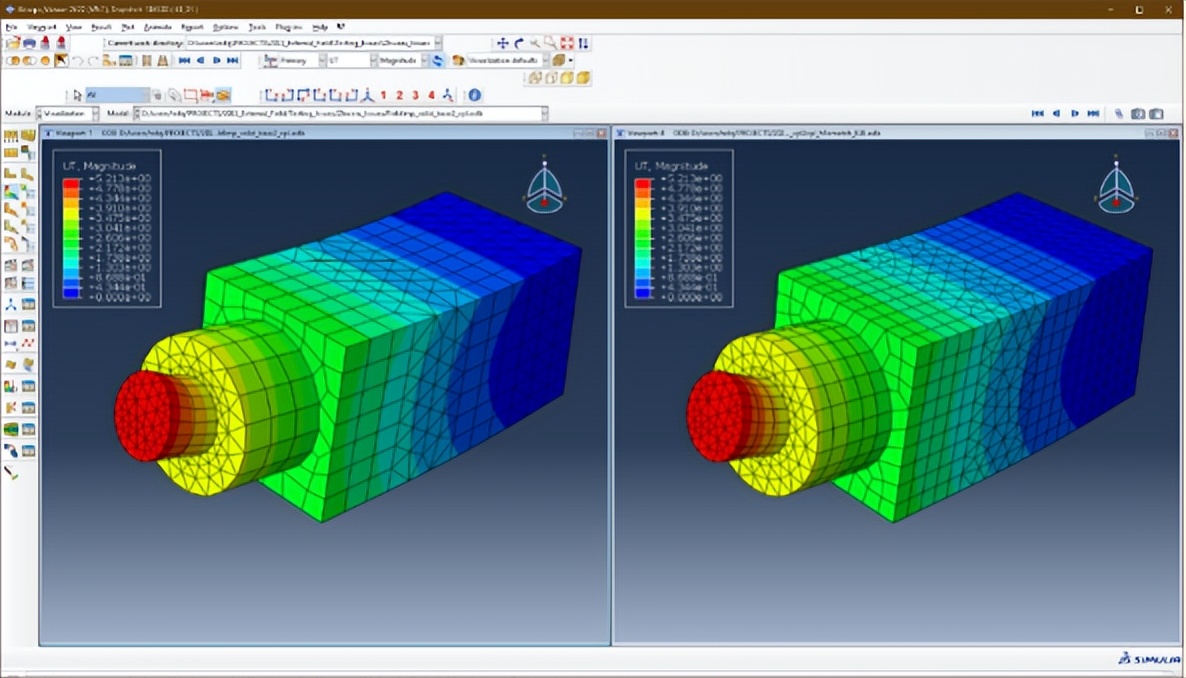This screenshot has height=678, width=1186.
Task: Click the blue Help info icon
Action: pos(474,95)
